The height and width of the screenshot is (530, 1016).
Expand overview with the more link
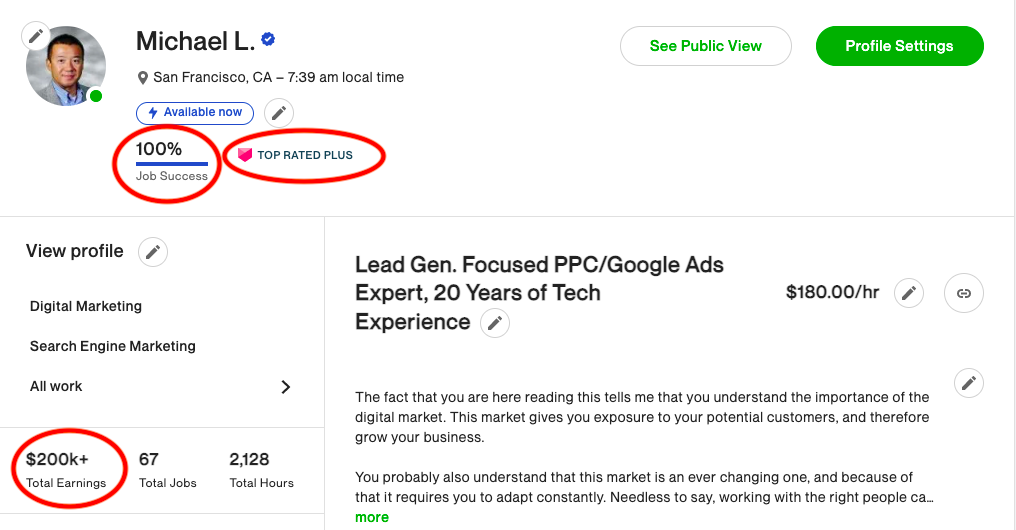(x=372, y=517)
